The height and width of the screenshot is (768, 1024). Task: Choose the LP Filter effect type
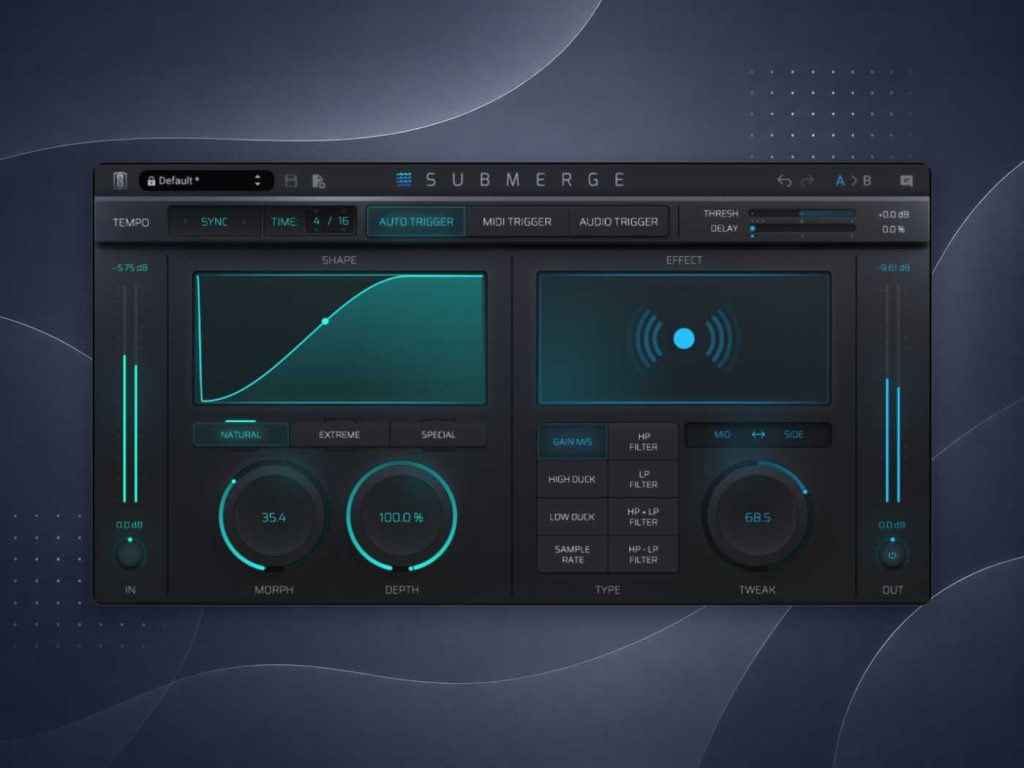[643, 479]
